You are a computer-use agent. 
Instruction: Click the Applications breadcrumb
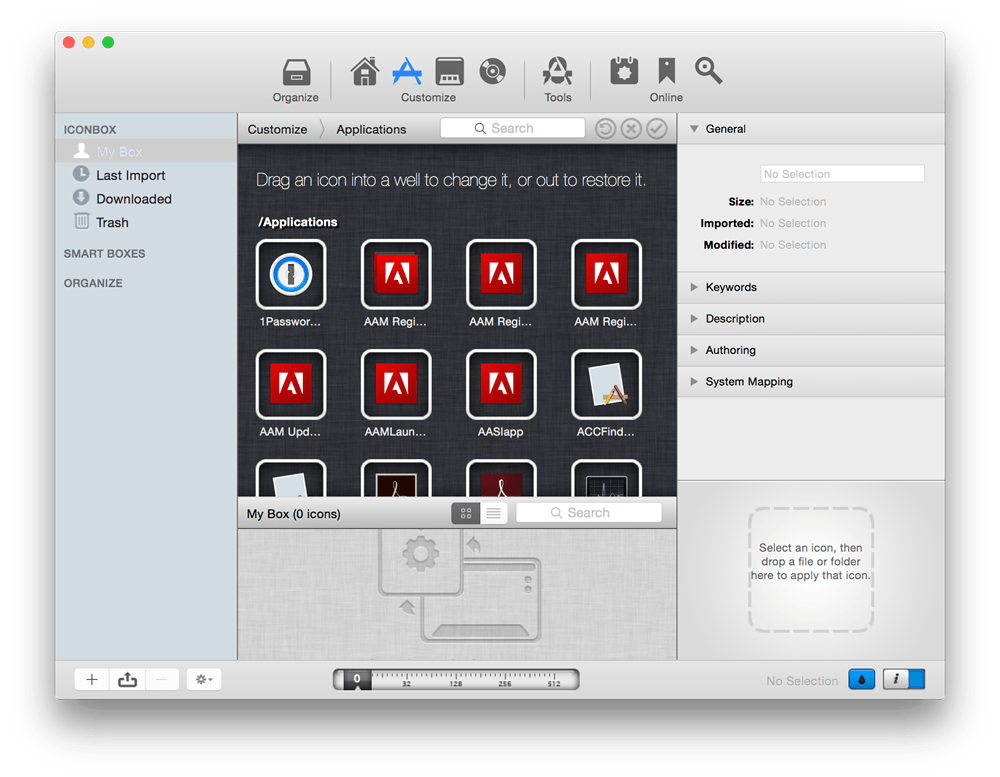pyautogui.click(x=371, y=130)
